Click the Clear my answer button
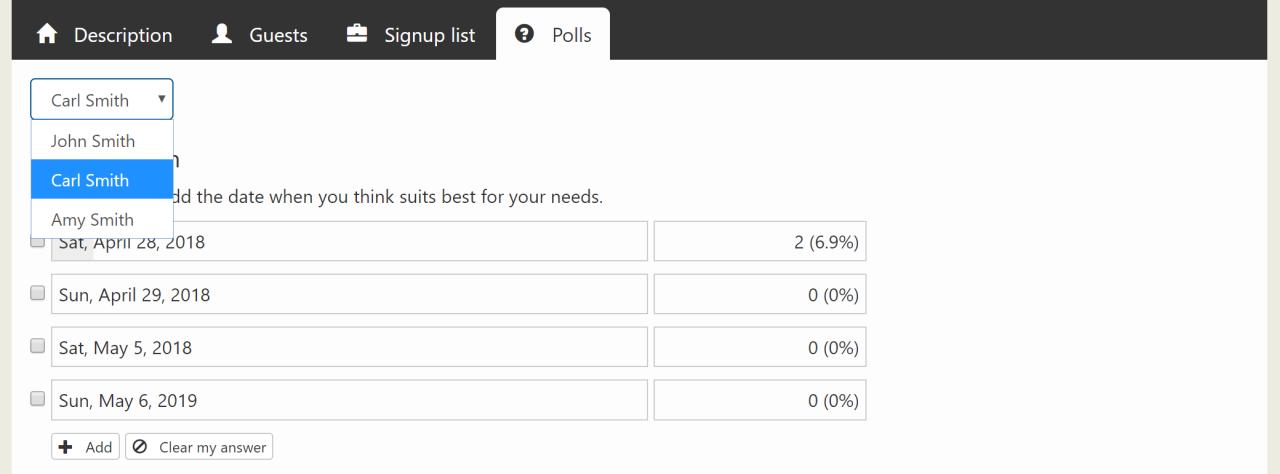This screenshot has width=1280, height=474. point(199,446)
